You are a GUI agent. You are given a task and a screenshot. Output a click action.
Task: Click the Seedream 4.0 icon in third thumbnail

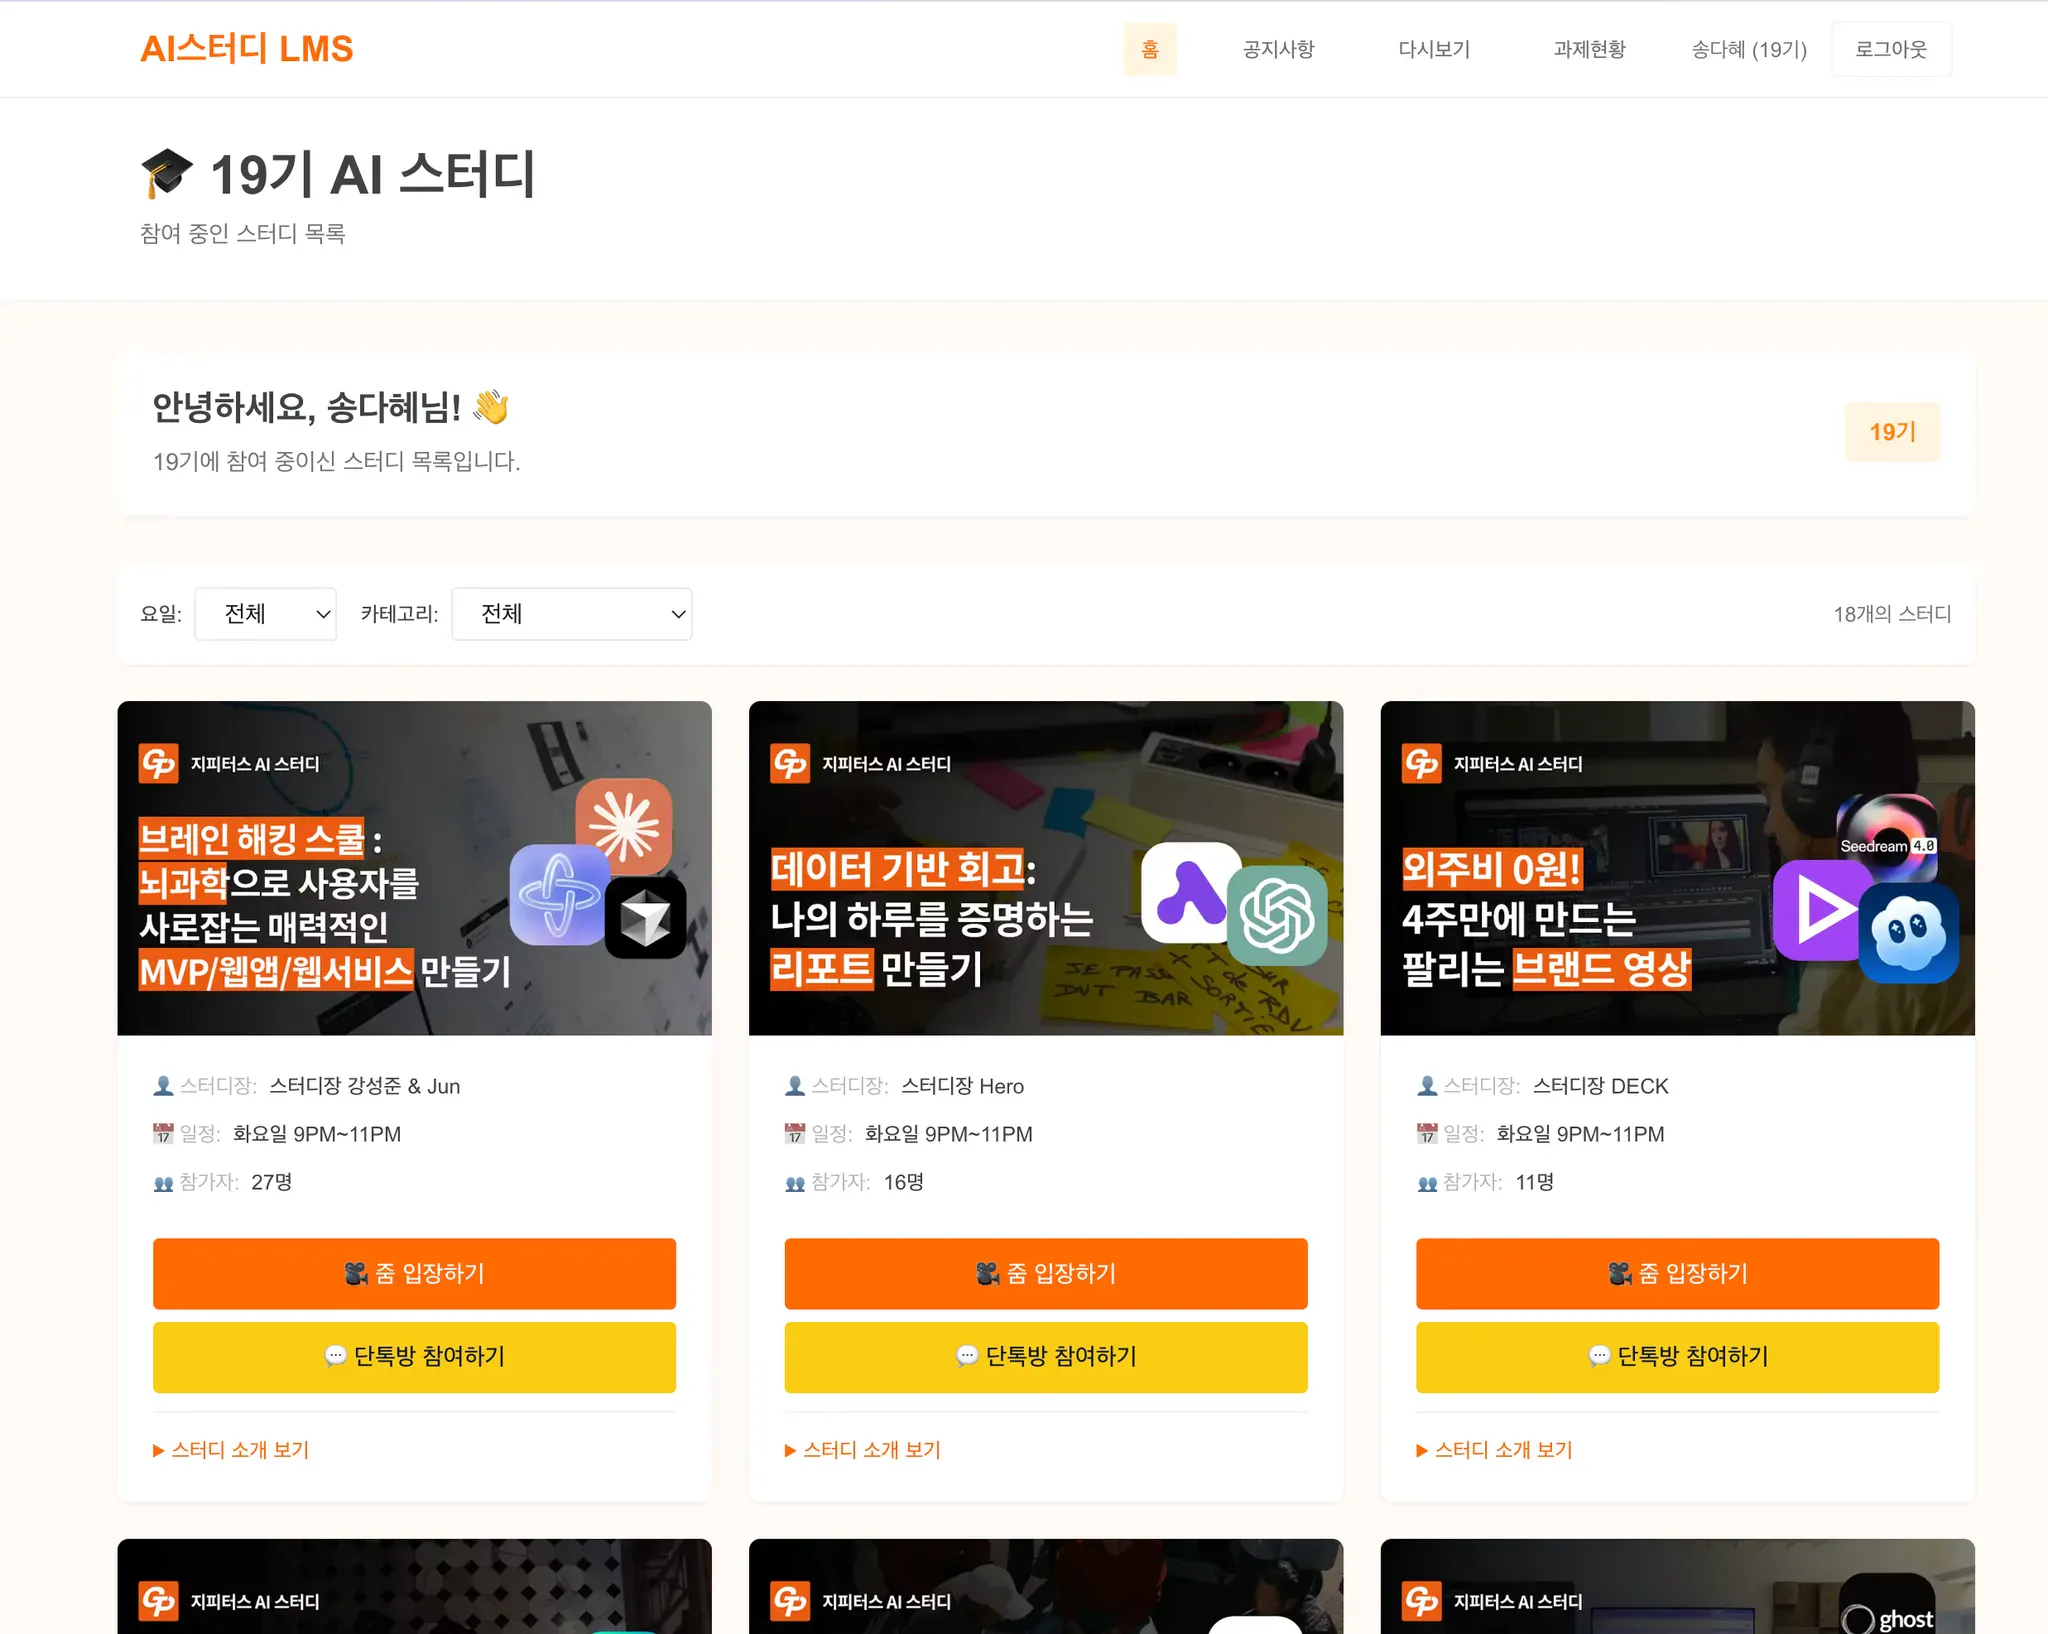(x=1887, y=839)
